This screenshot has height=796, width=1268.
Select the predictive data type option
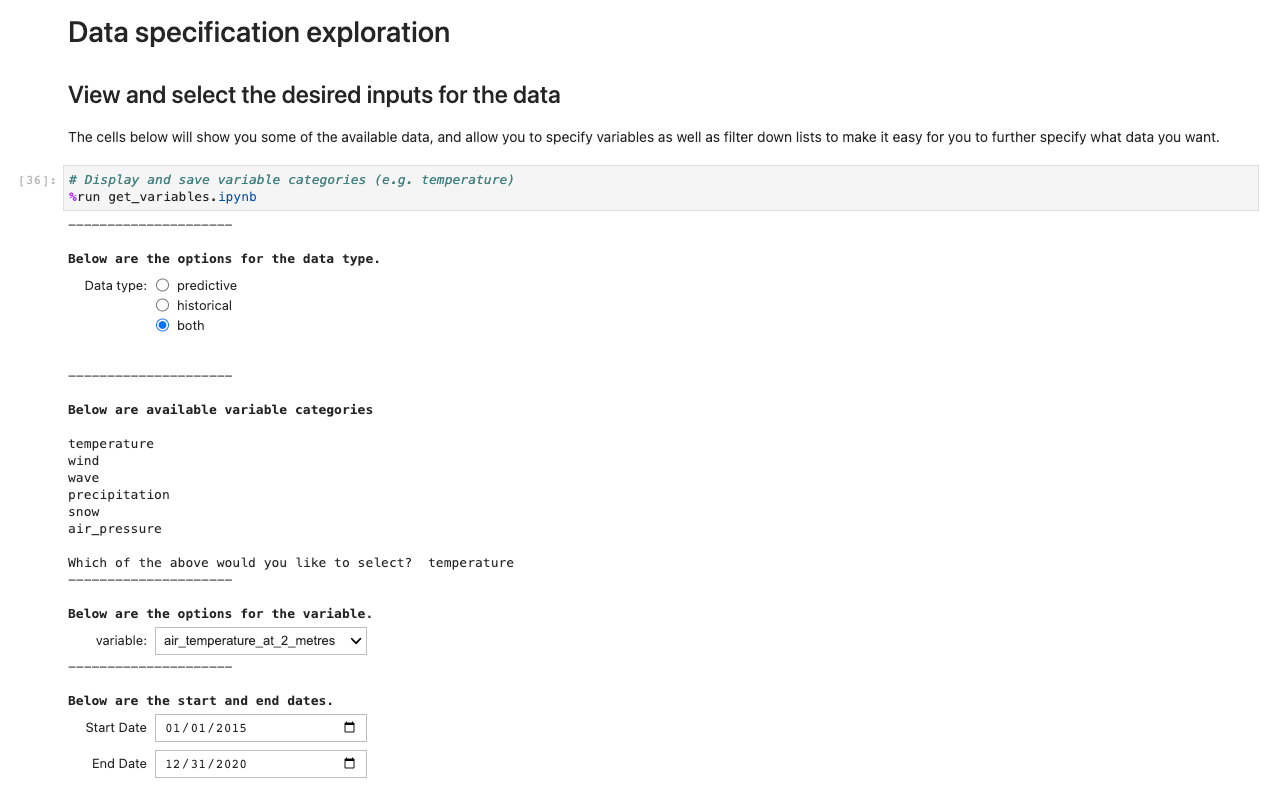[x=163, y=285]
